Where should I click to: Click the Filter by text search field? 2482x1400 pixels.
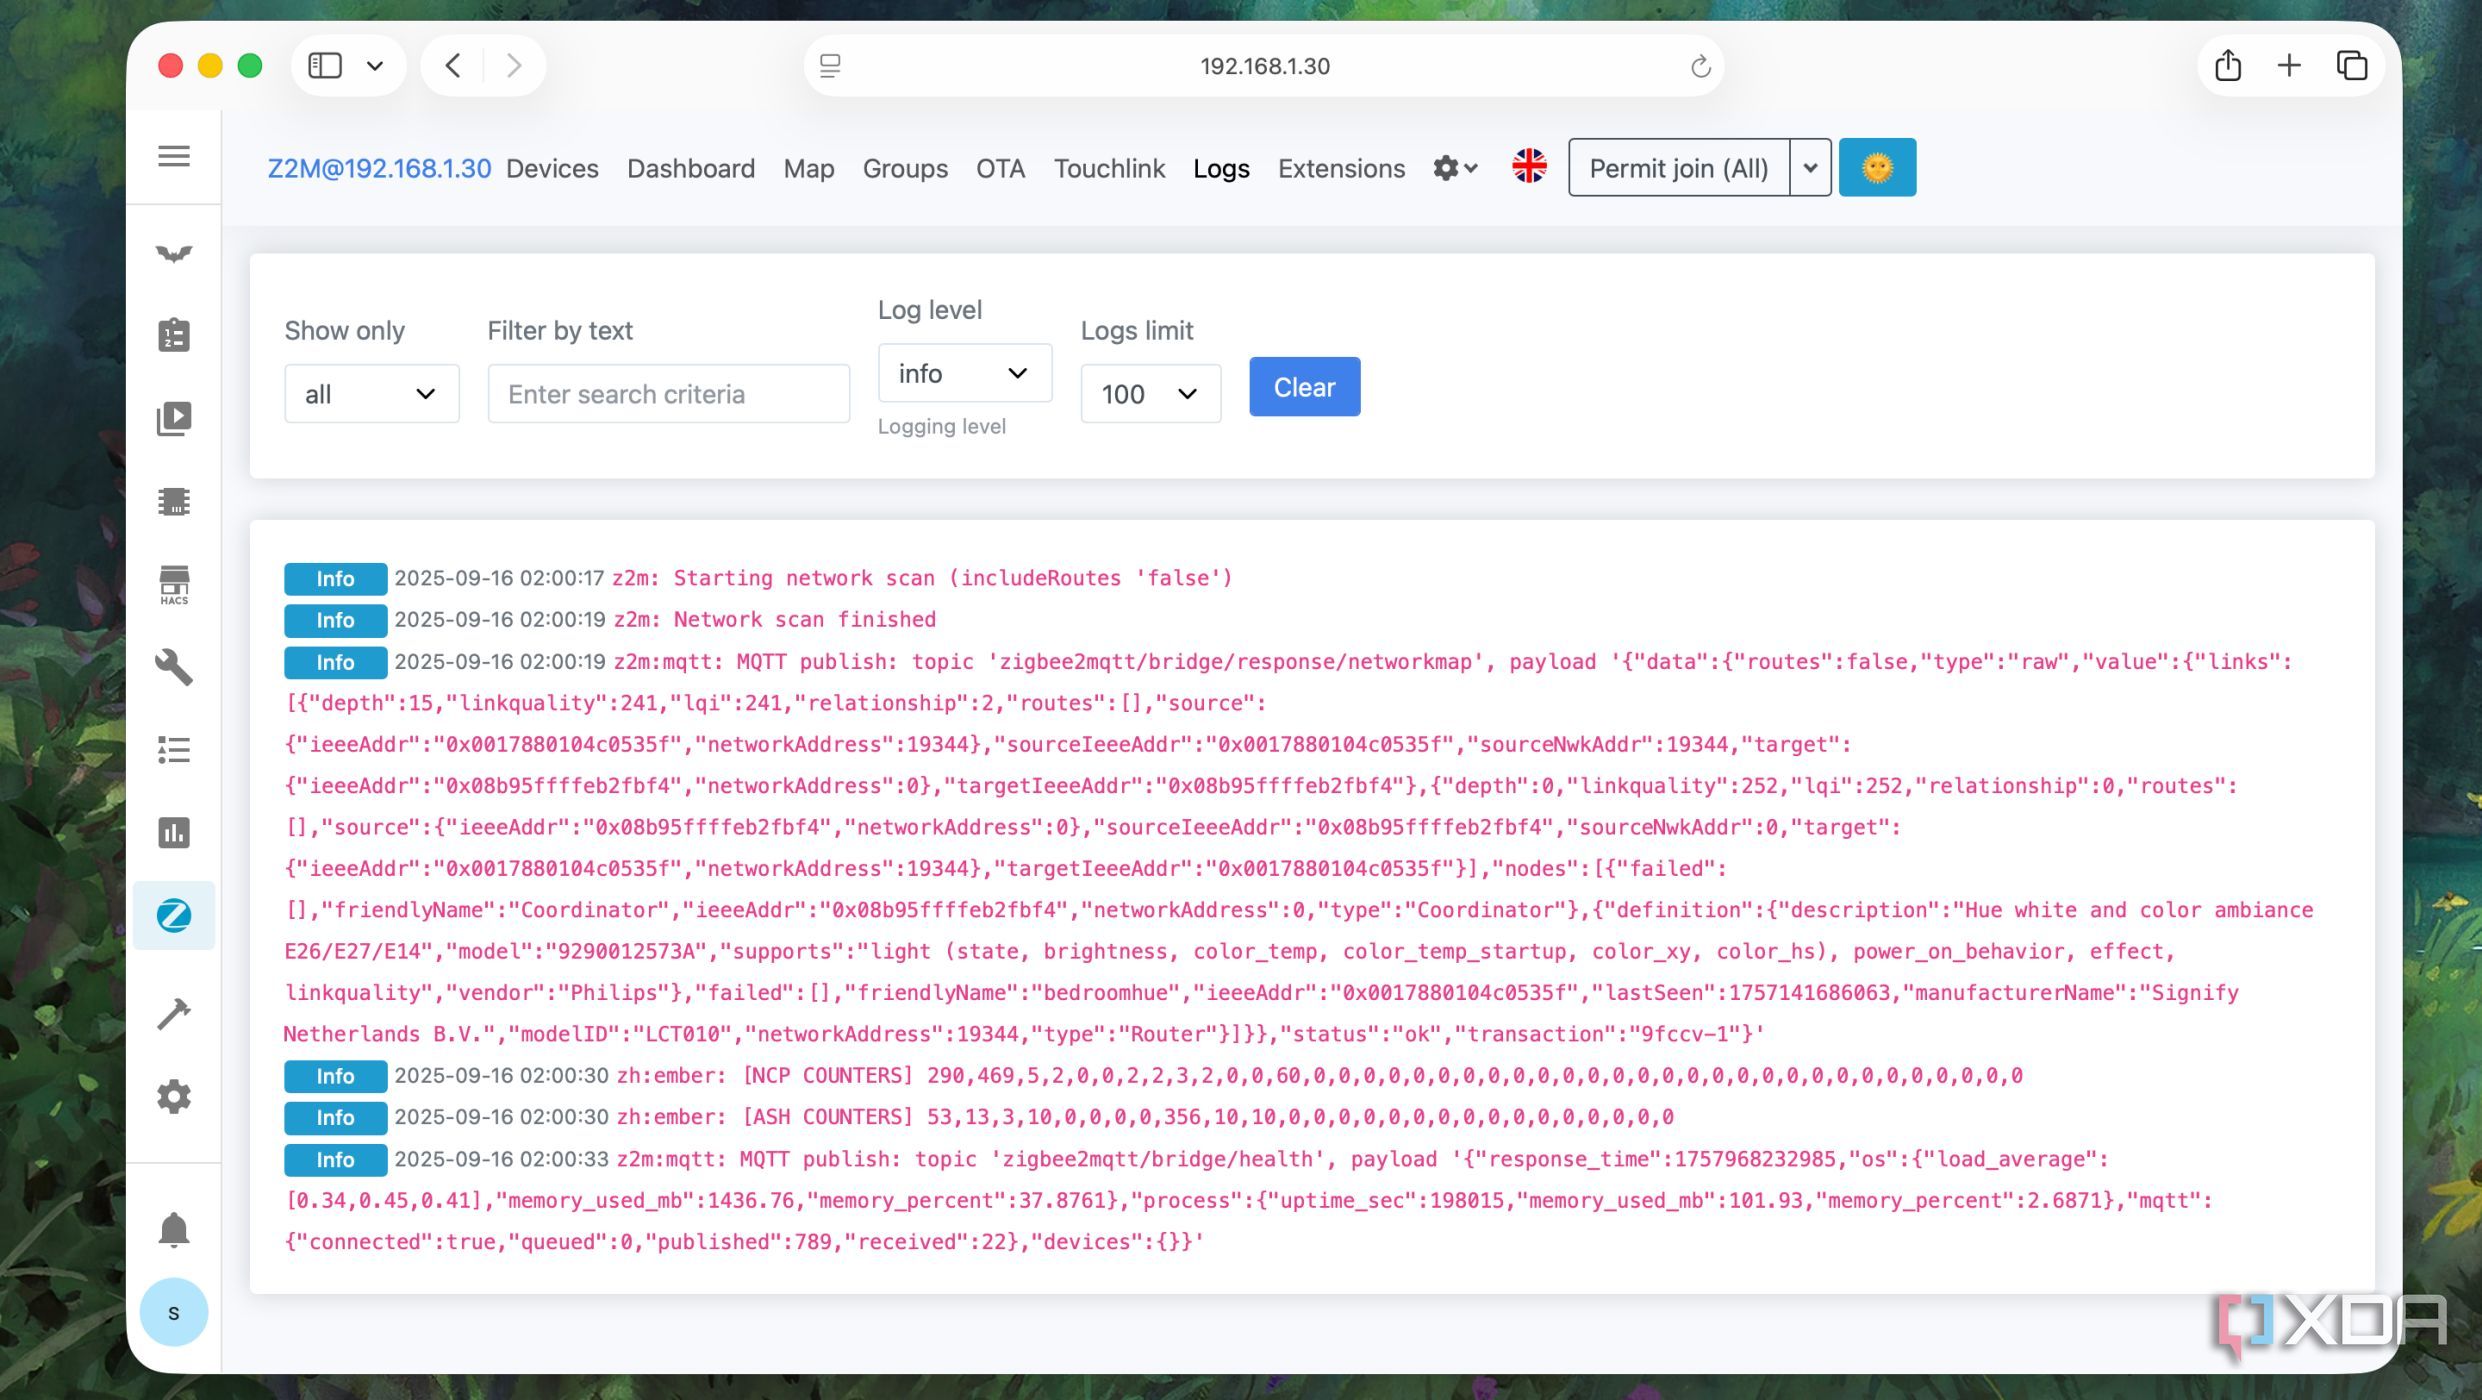click(669, 394)
